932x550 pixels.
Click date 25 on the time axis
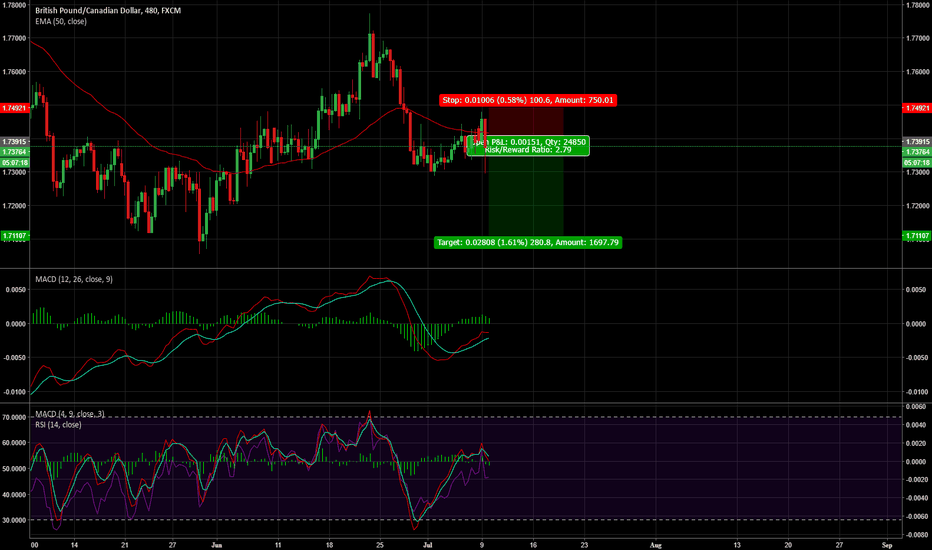click(x=380, y=545)
